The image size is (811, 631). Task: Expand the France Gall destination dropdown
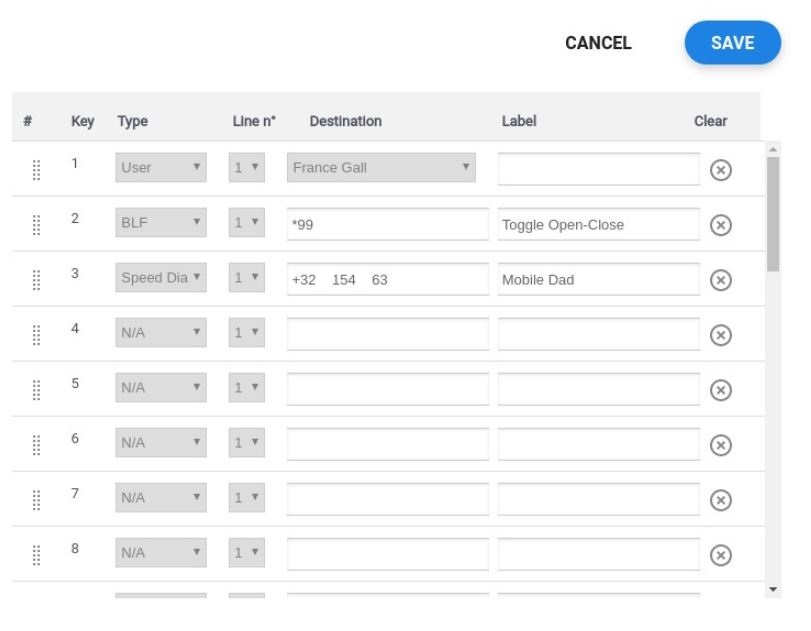pos(381,168)
